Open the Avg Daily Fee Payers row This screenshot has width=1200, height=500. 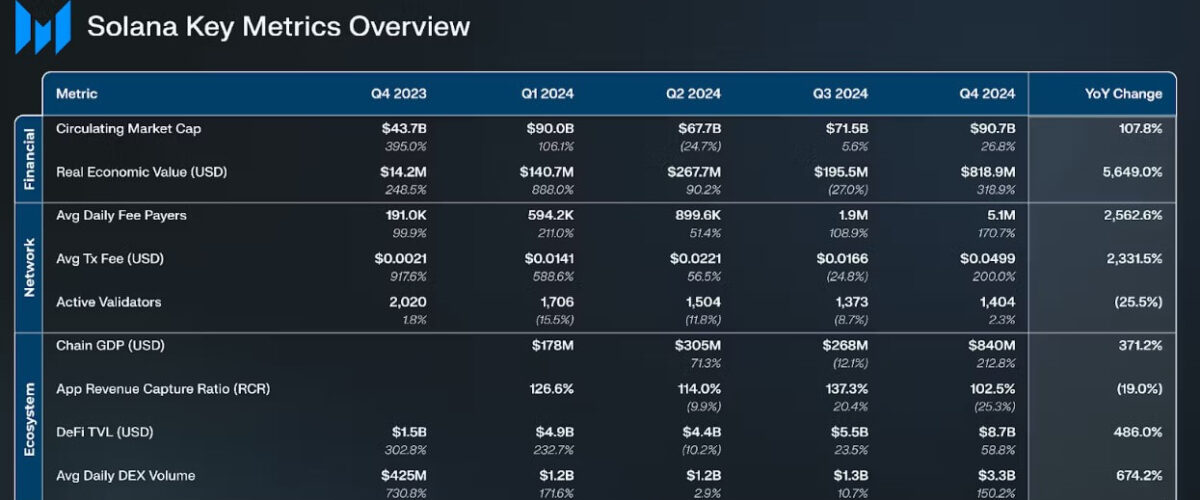(x=121, y=215)
